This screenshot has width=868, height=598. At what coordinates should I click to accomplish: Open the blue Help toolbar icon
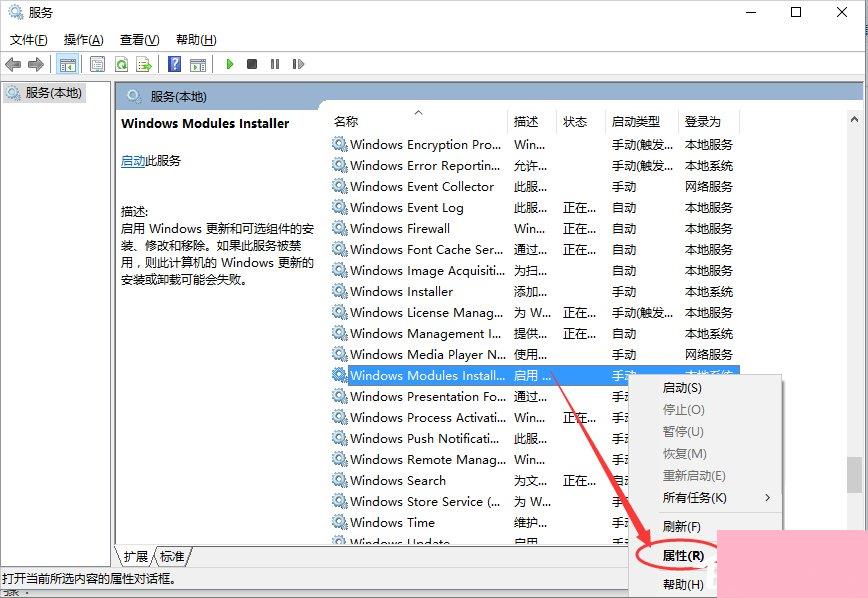click(x=174, y=64)
